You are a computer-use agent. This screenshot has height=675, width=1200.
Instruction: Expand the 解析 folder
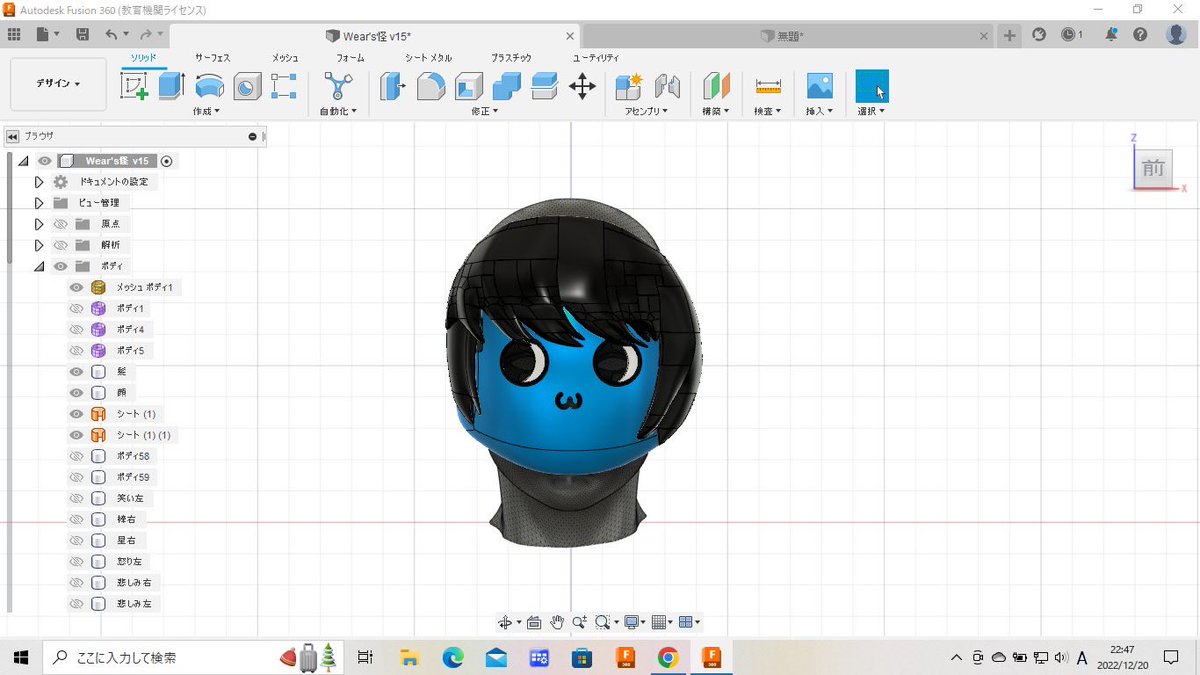tap(39, 245)
